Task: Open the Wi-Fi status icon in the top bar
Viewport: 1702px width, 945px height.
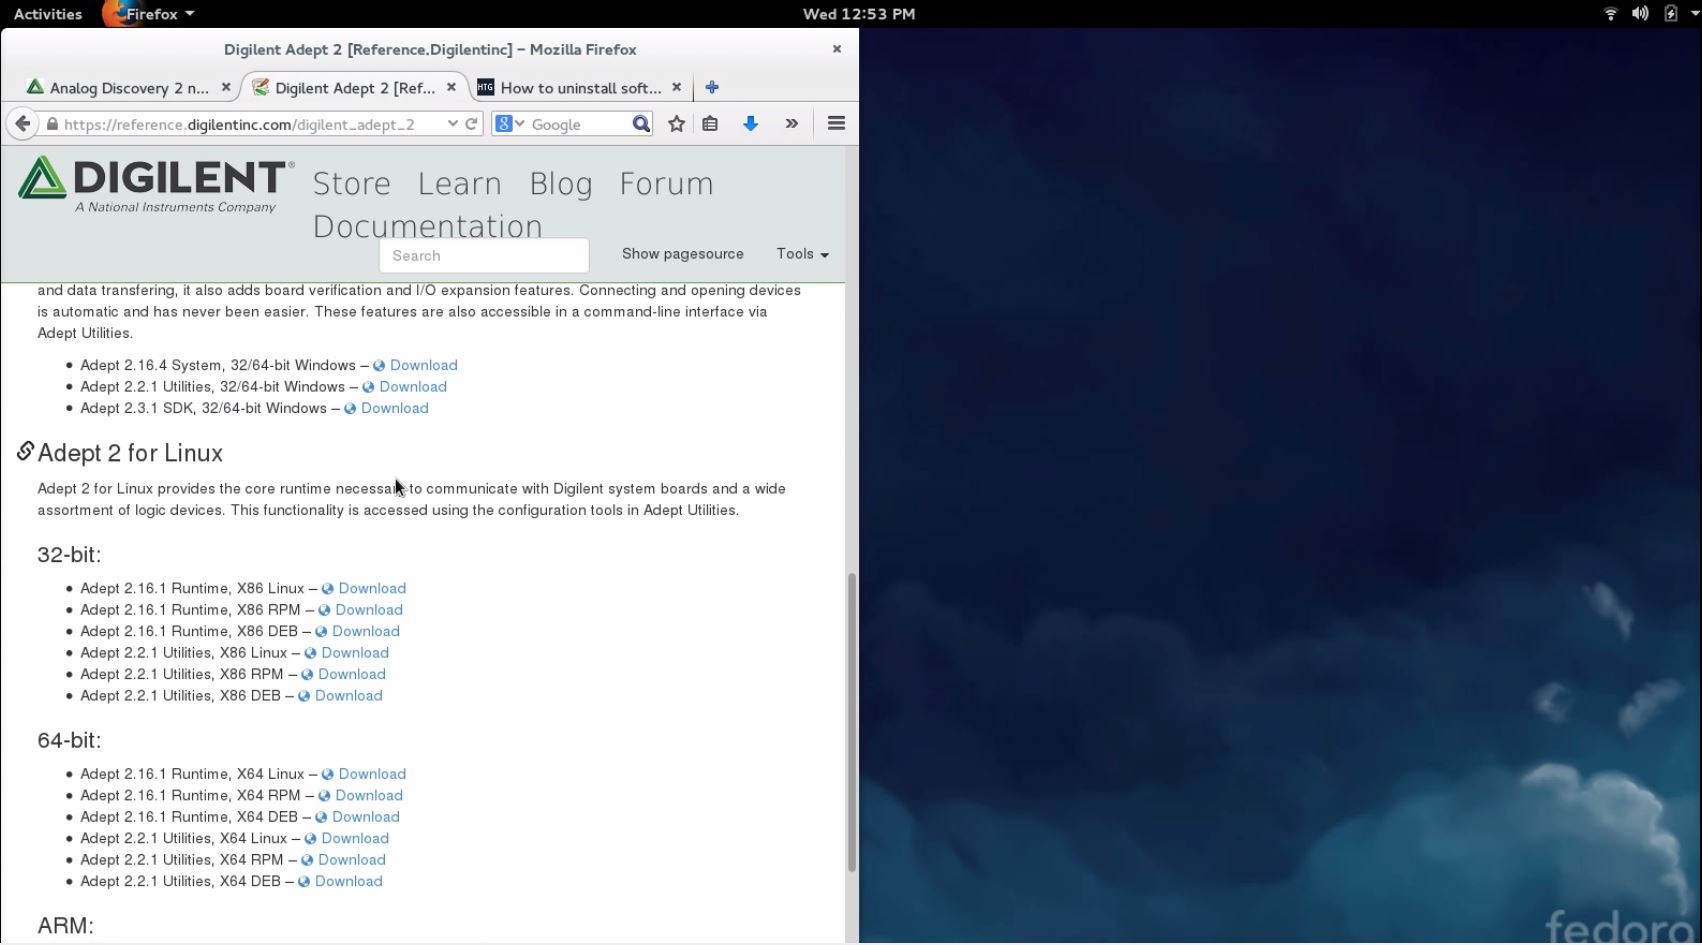Action: [1610, 14]
